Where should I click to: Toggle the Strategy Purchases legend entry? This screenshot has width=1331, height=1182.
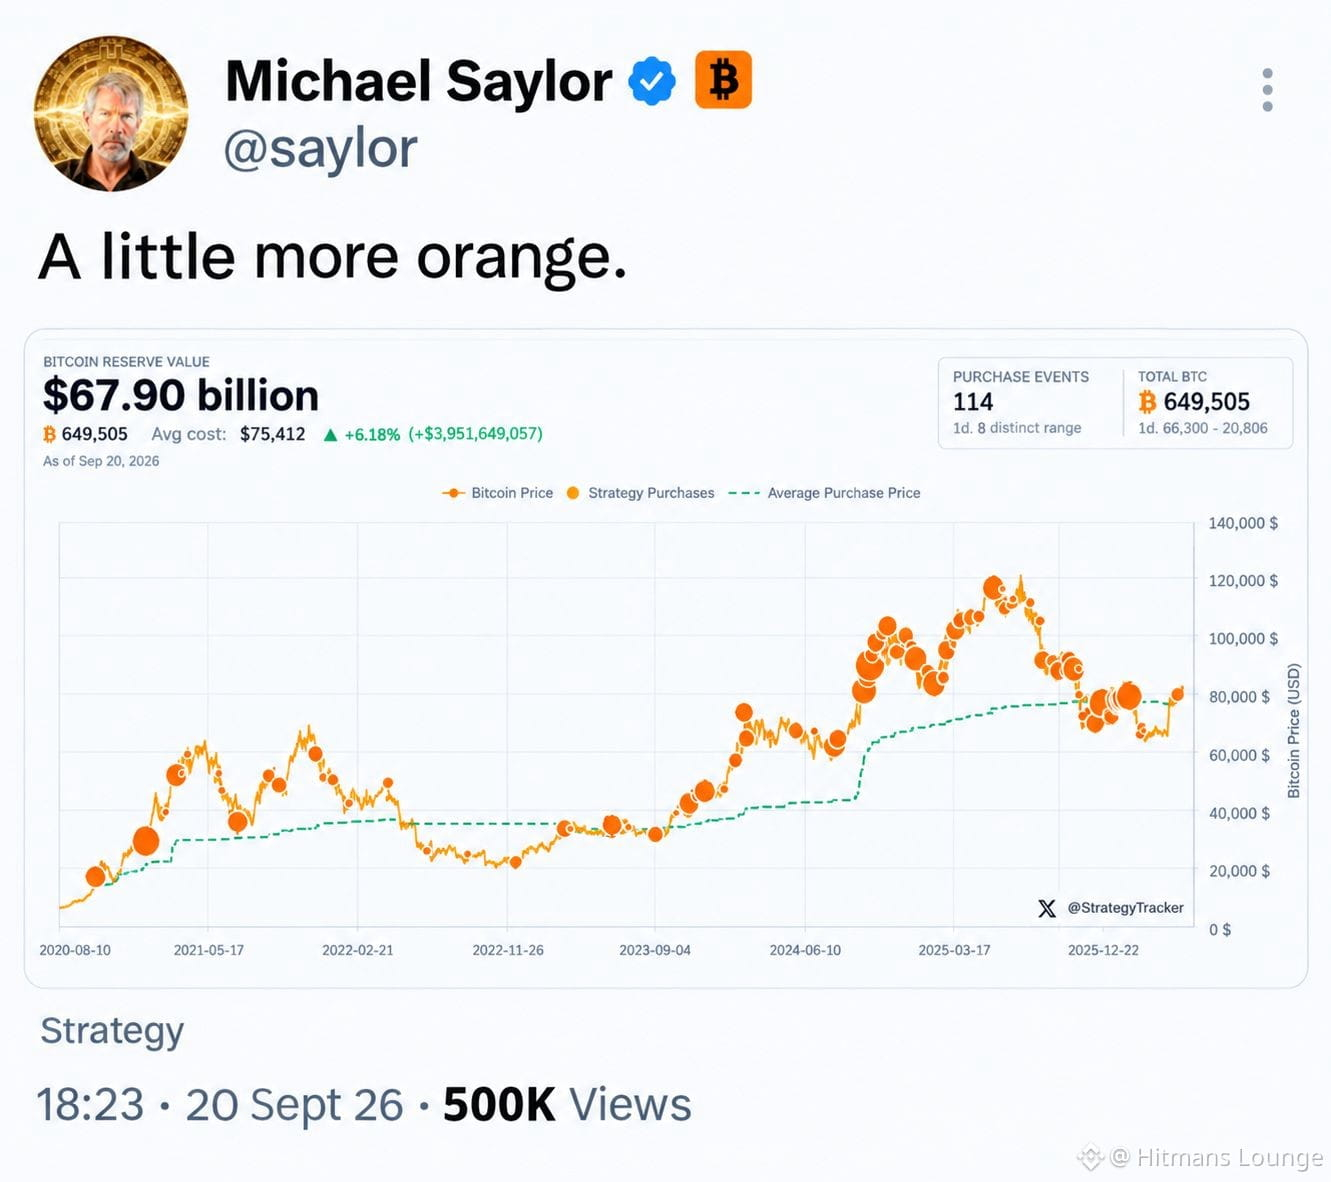coord(640,493)
